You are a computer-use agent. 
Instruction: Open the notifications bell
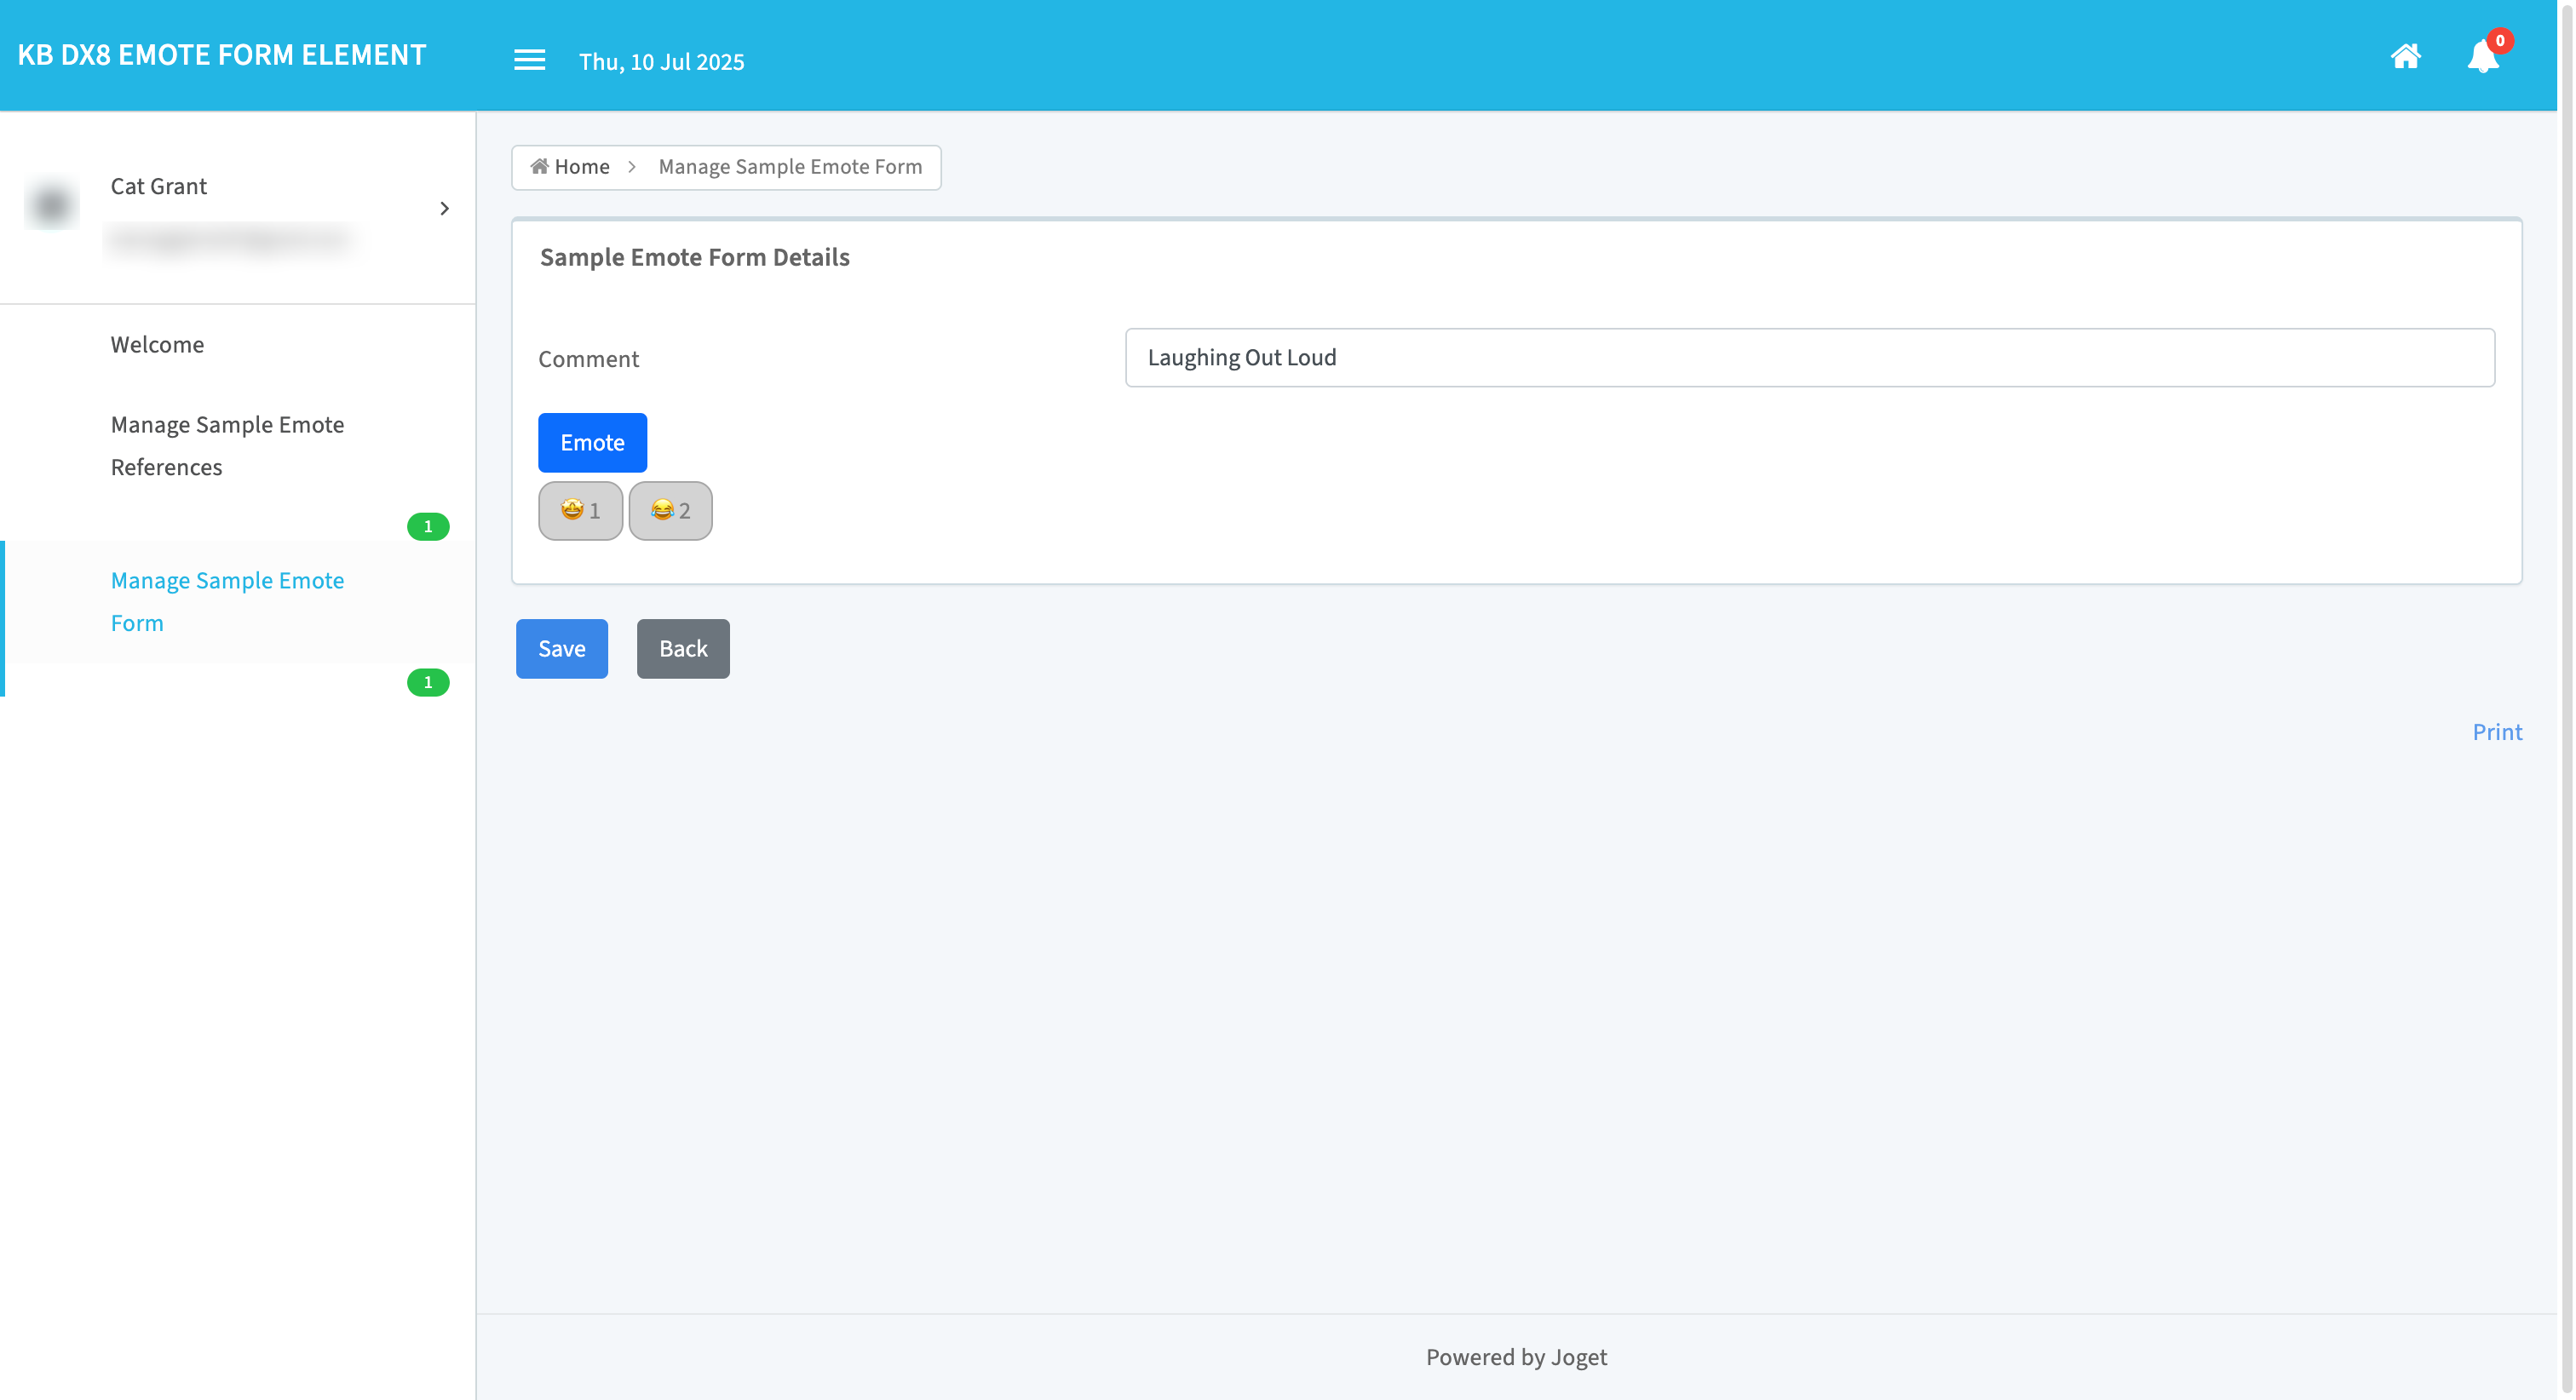(2482, 56)
